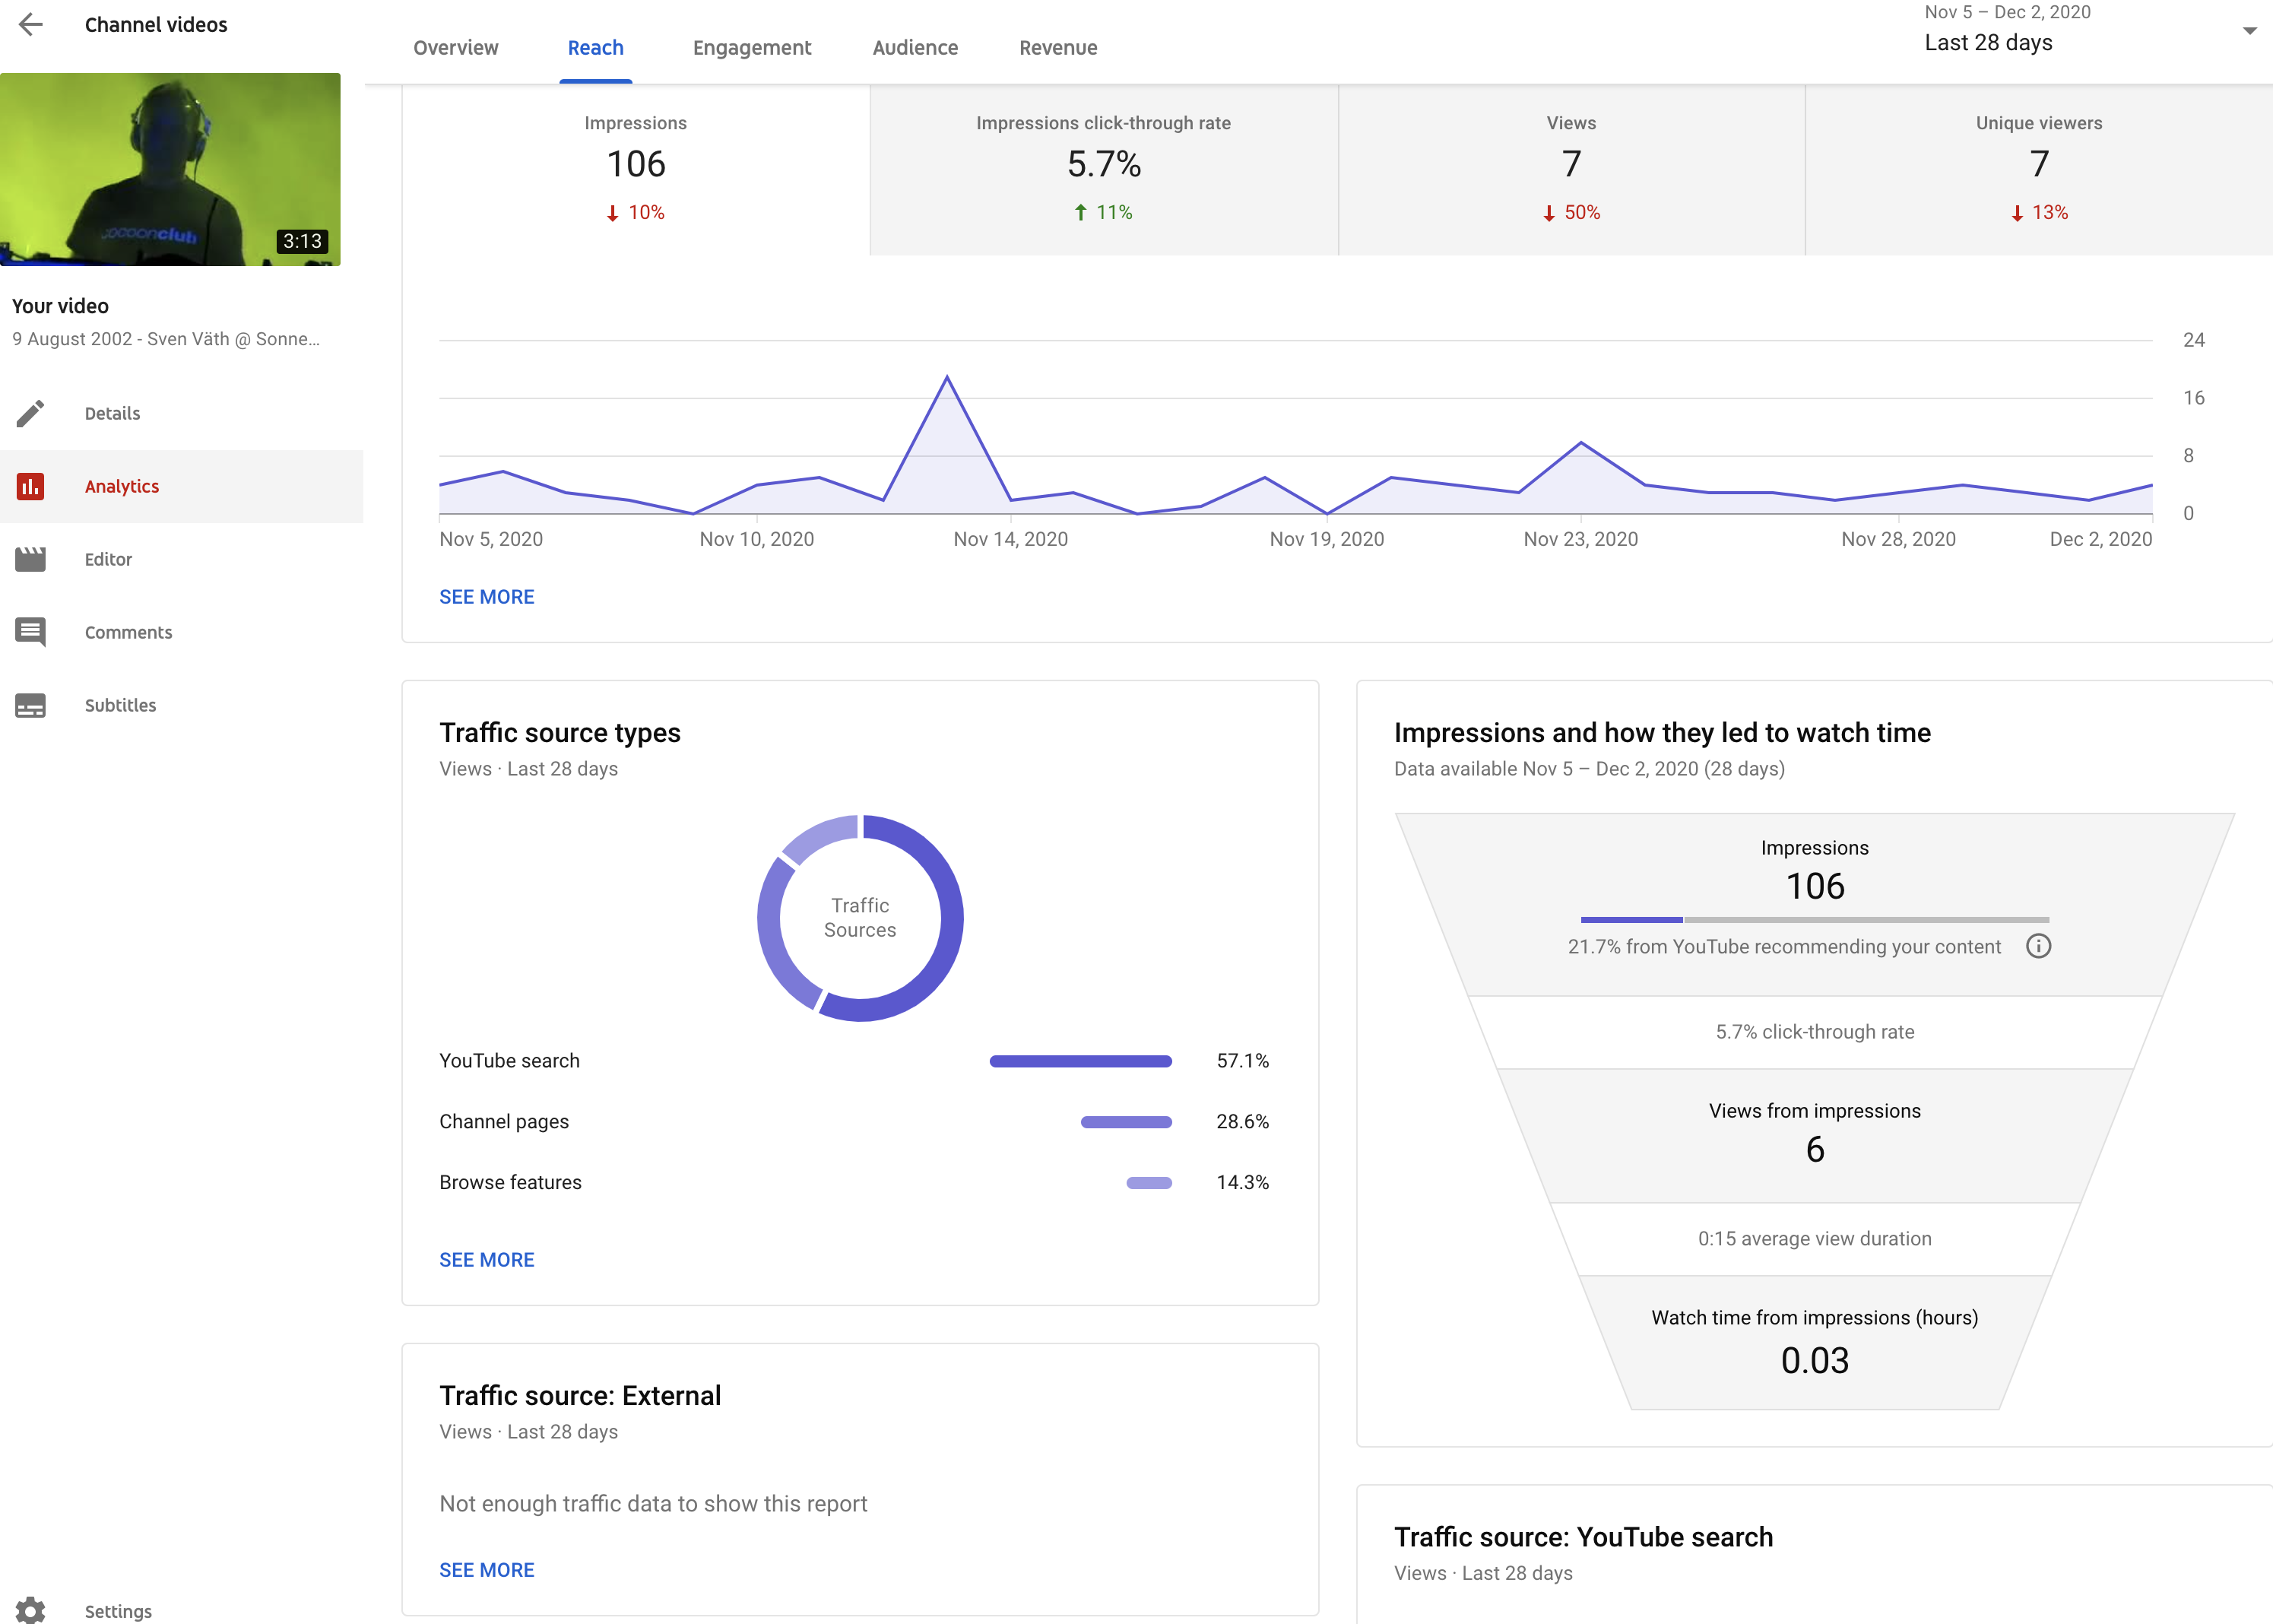Open the Subtitles icon in sidebar

click(31, 705)
